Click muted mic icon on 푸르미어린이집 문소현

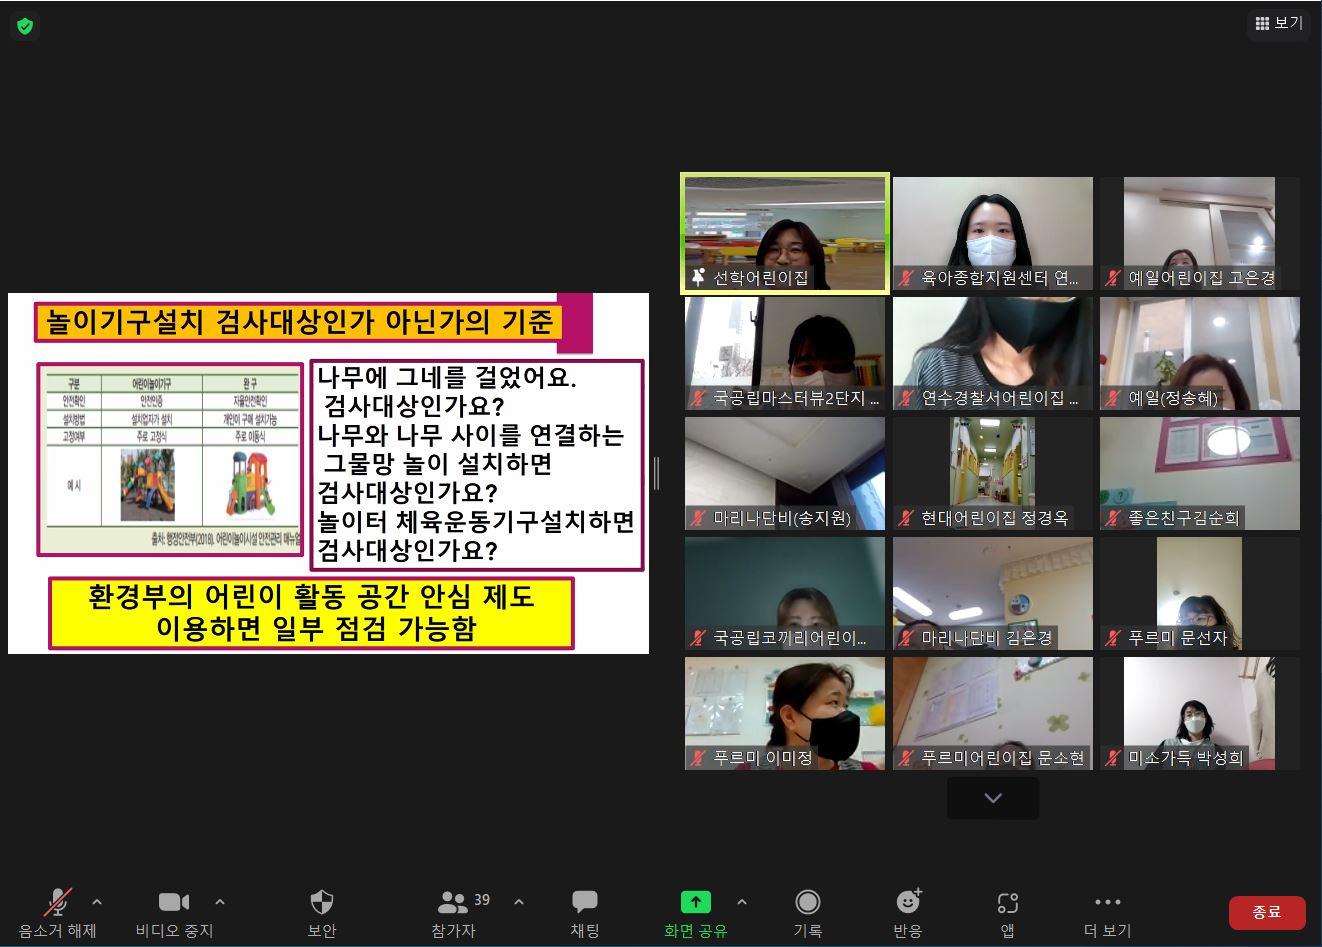(906, 758)
